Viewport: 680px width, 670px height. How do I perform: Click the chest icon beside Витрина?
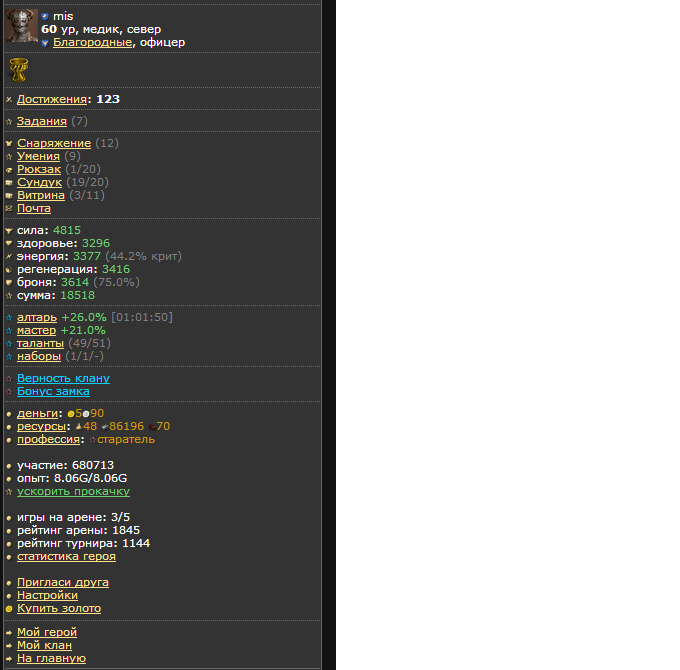tap(9, 196)
